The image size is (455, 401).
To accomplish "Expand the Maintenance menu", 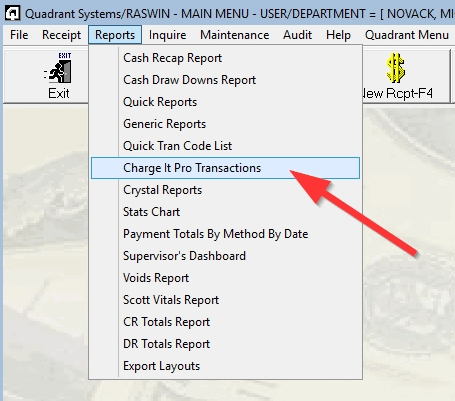I will [x=234, y=35].
